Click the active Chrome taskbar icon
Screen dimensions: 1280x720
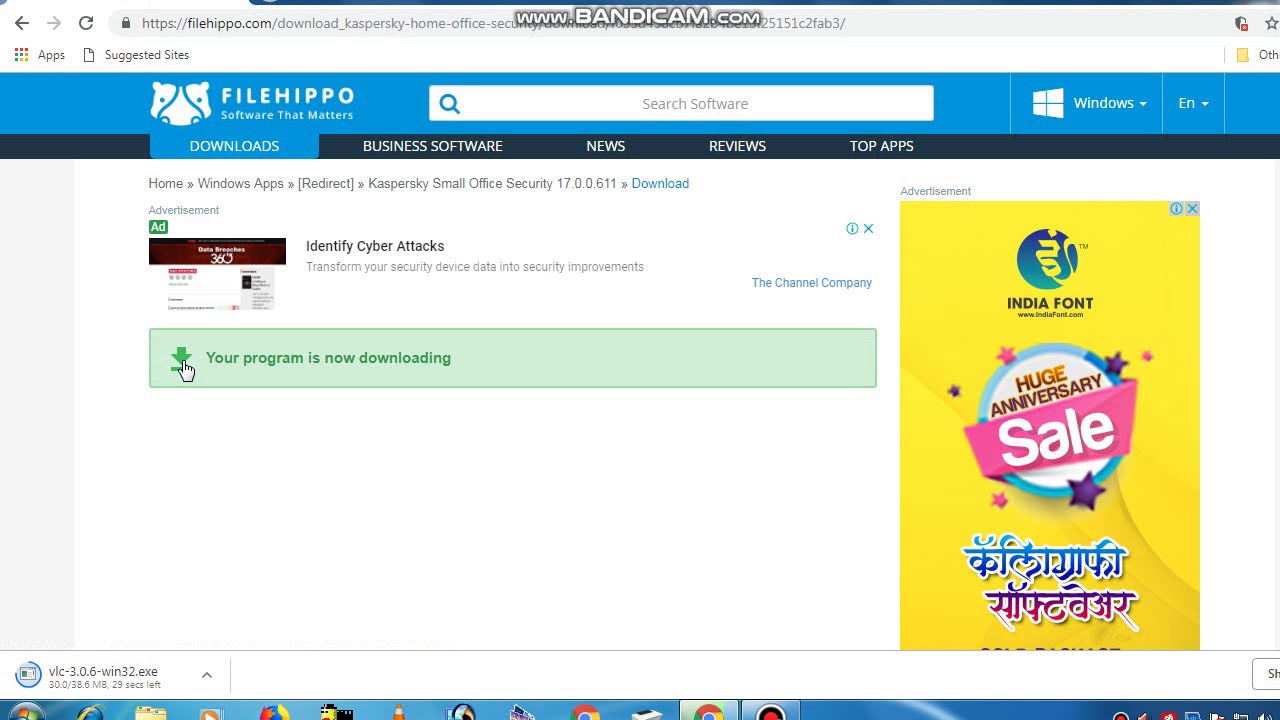tap(708, 714)
